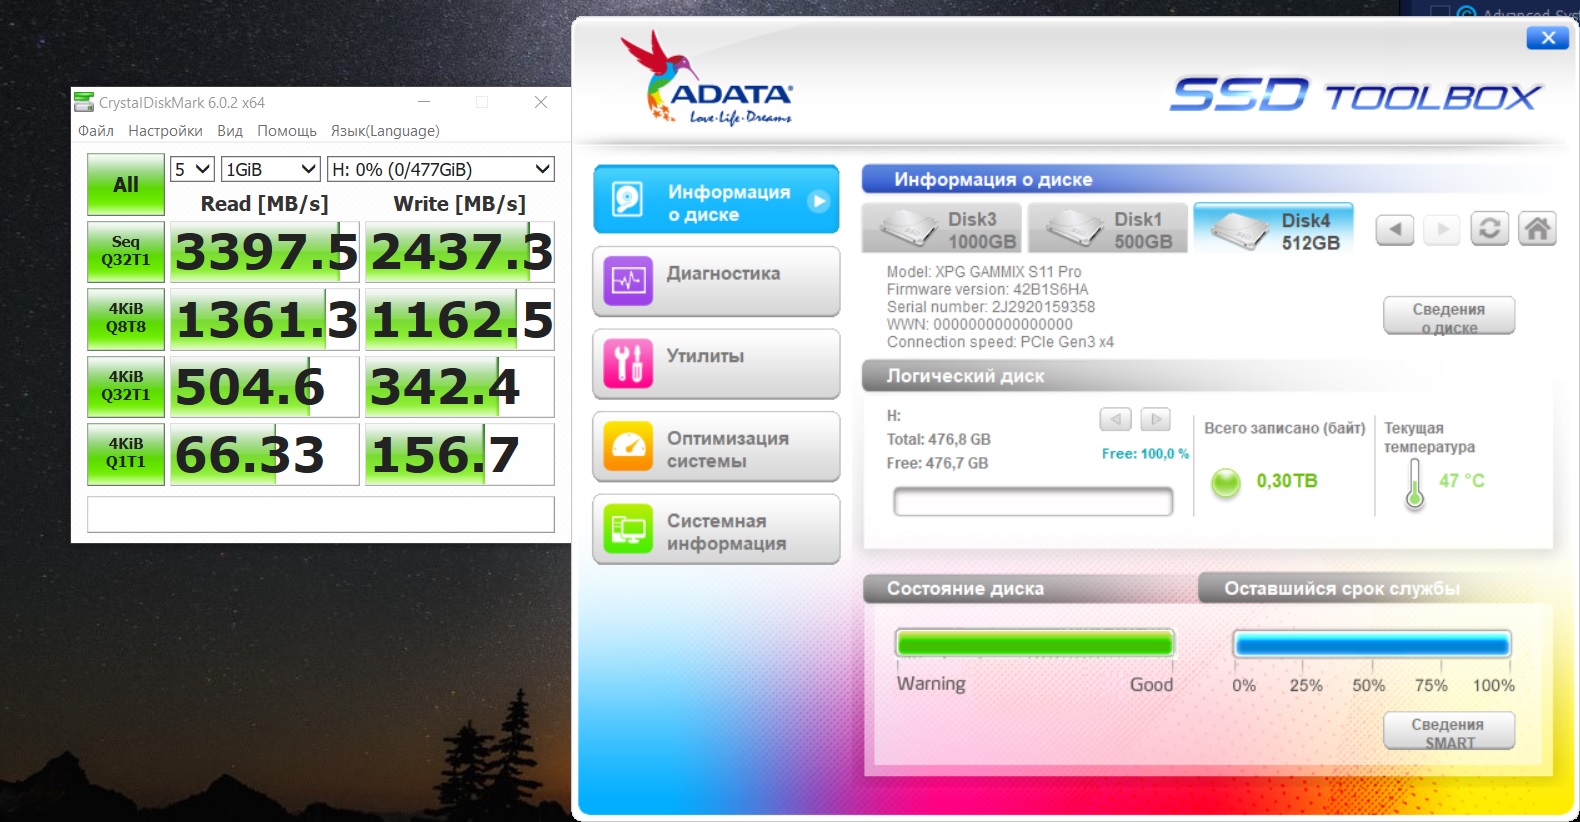This screenshot has height=822, width=1580.
Task: Go to previous disk with left arrow
Action: point(1395,229)
